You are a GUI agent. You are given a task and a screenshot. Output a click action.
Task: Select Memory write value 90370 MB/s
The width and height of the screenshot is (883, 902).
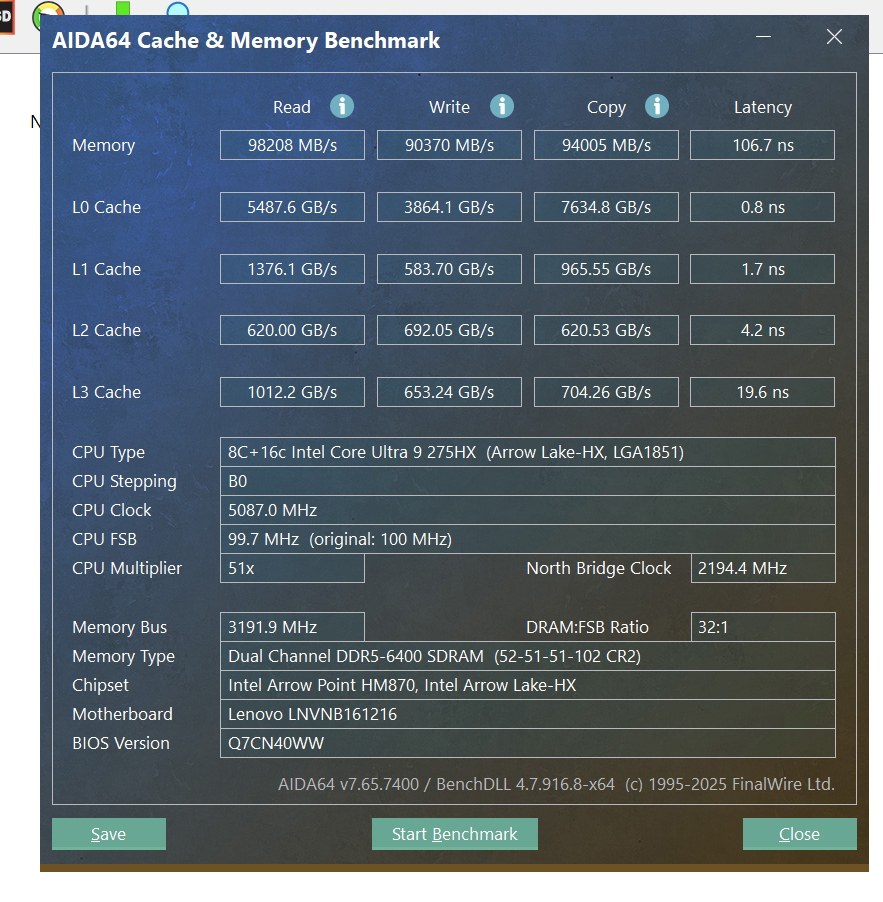click(x=449, y=145)
